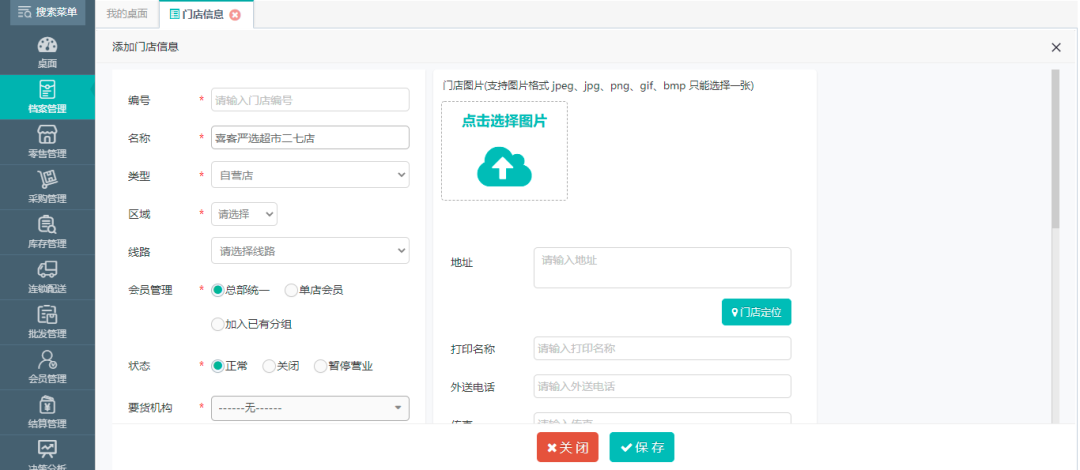Open 连锁配送 truck icon in sidebar
Image resolution: width=1080 pixels, height=470 pixels.
[x=47, y=270]
